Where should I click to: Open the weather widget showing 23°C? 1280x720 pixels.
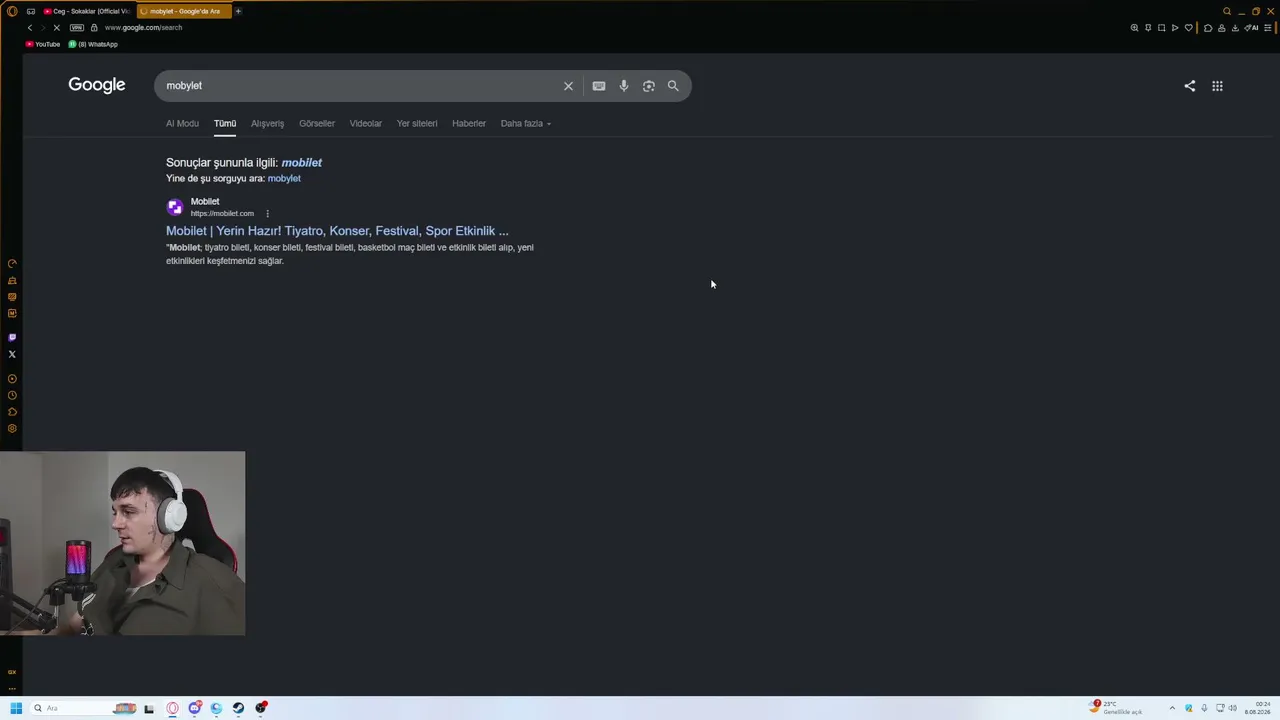(1115, 708)
